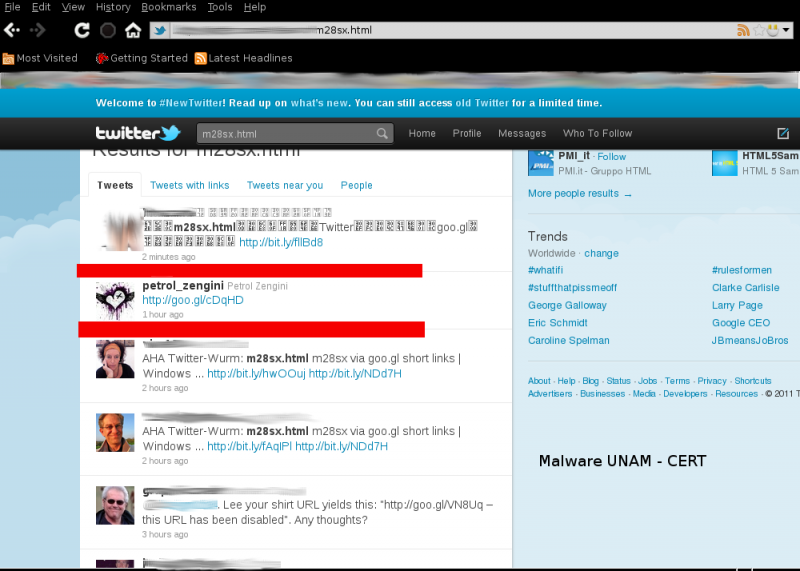Open the Edit menu
The image size is (800, 571).
[41, 7]
